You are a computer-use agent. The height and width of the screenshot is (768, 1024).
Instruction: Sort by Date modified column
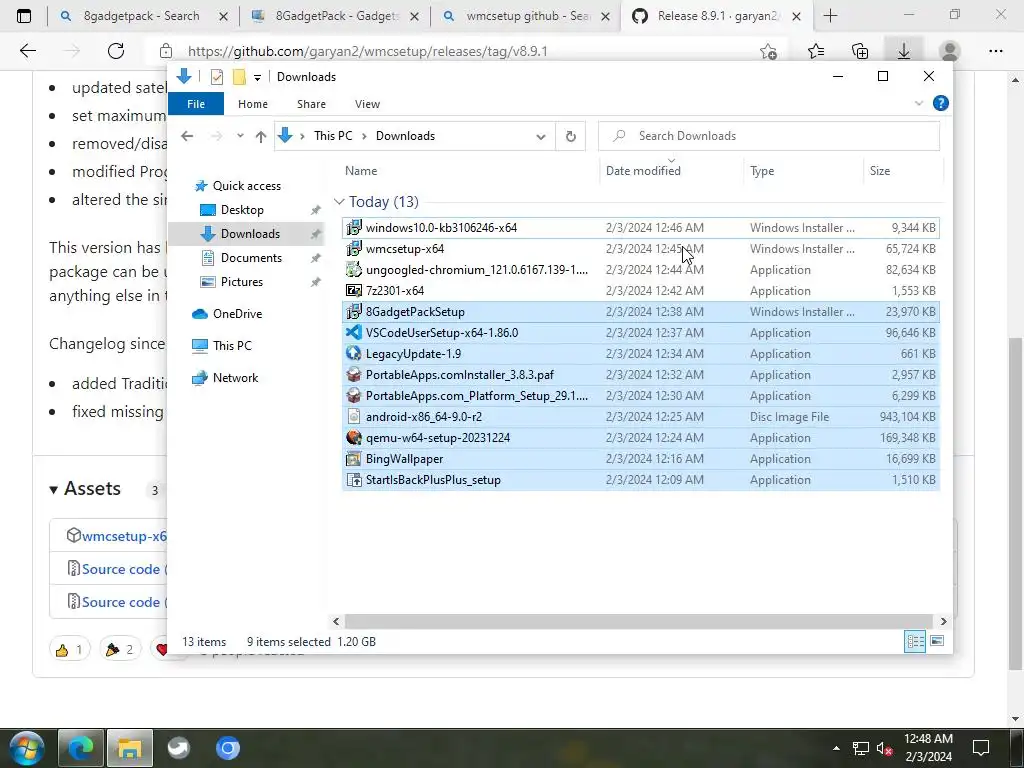point(671,171)
